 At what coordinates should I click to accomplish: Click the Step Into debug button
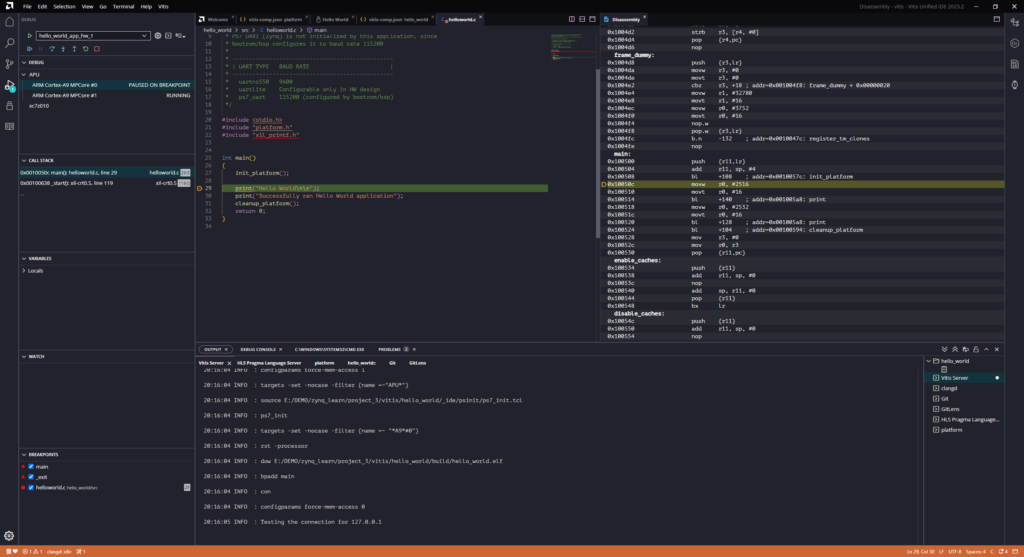coord(63,49)
